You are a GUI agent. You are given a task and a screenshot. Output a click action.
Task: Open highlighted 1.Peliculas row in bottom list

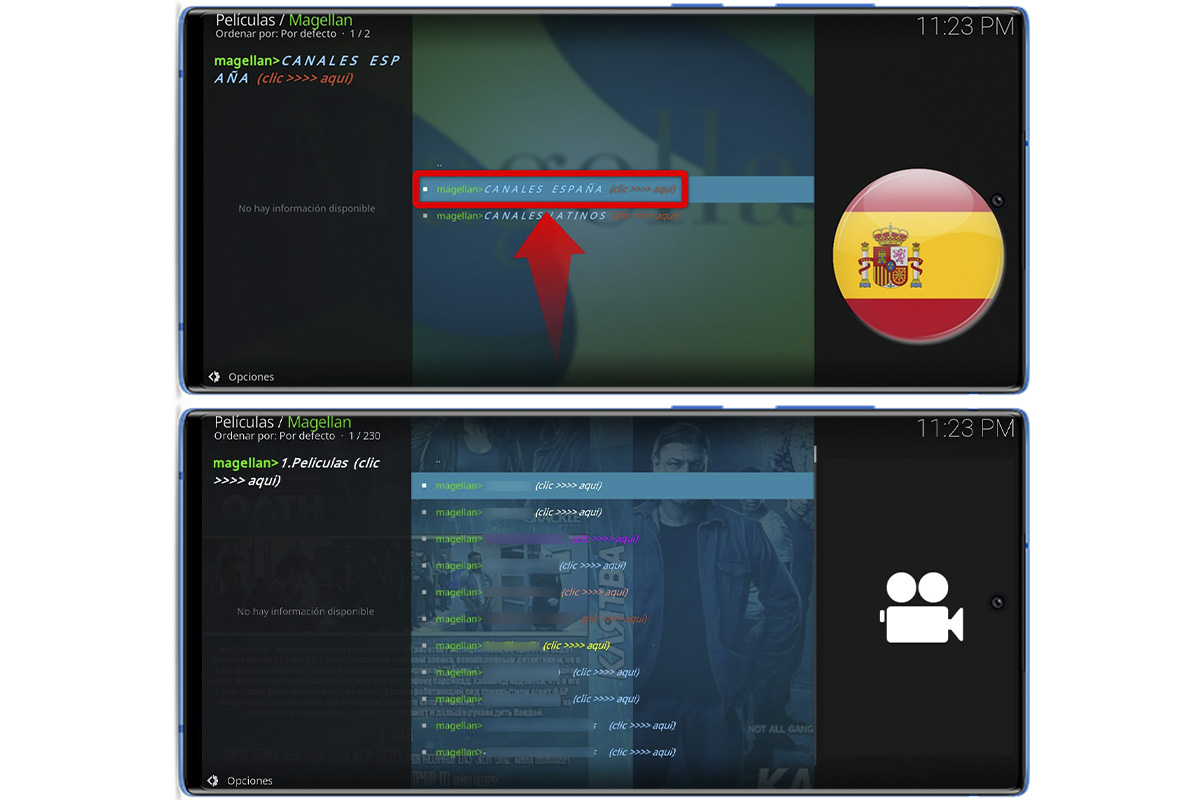click(x=613, y=486)
